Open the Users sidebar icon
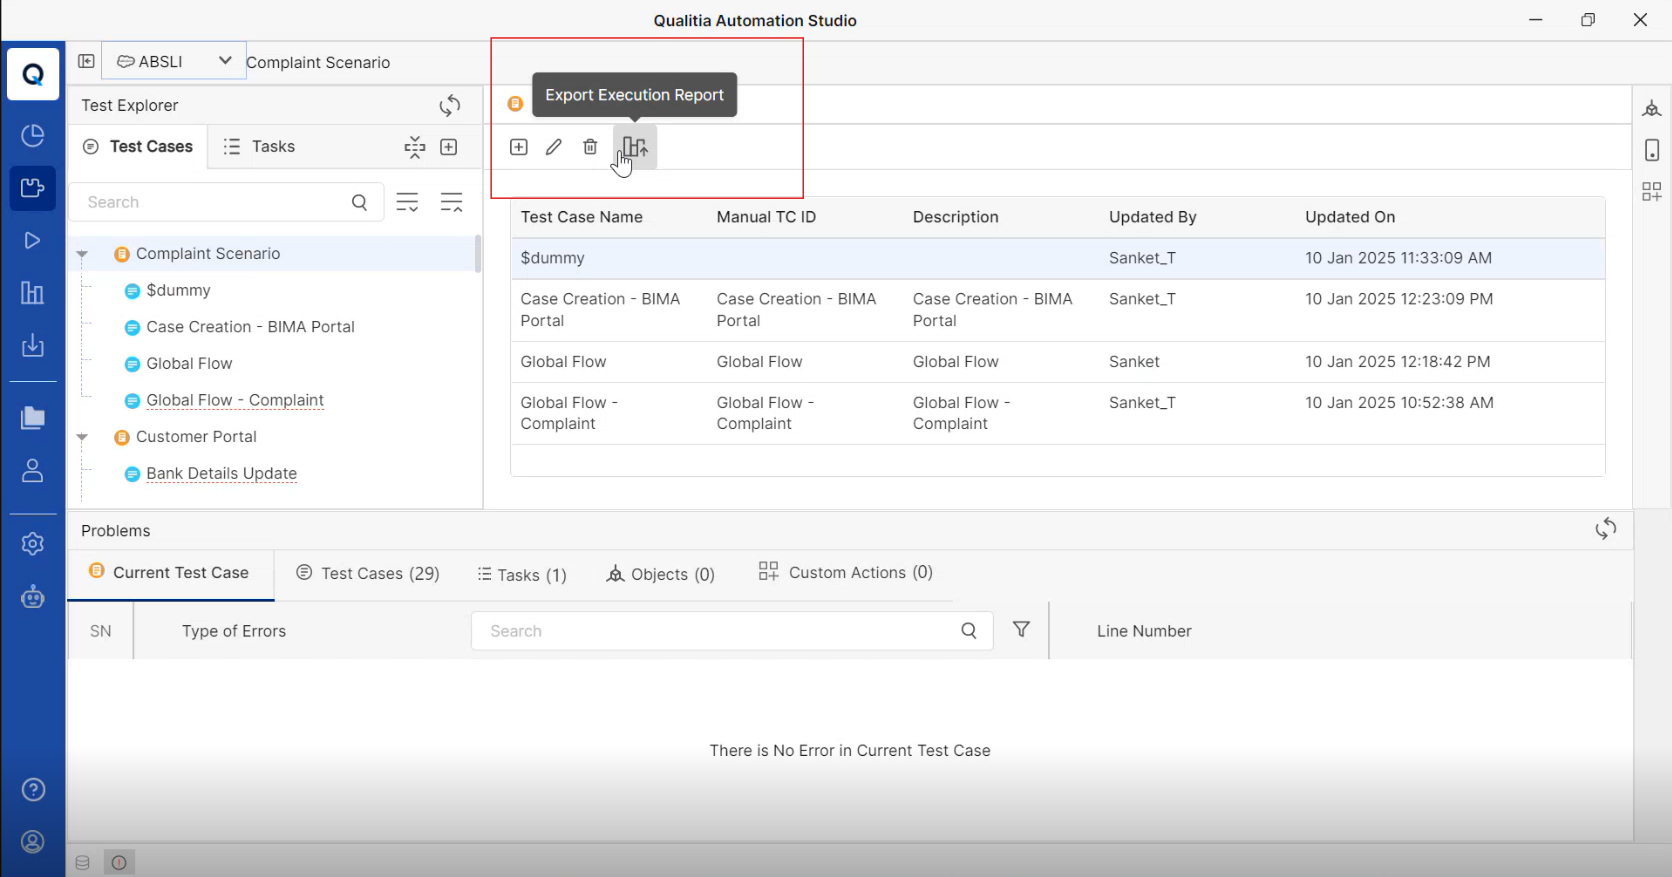The image size is (1672, 877). pos(33,471)
